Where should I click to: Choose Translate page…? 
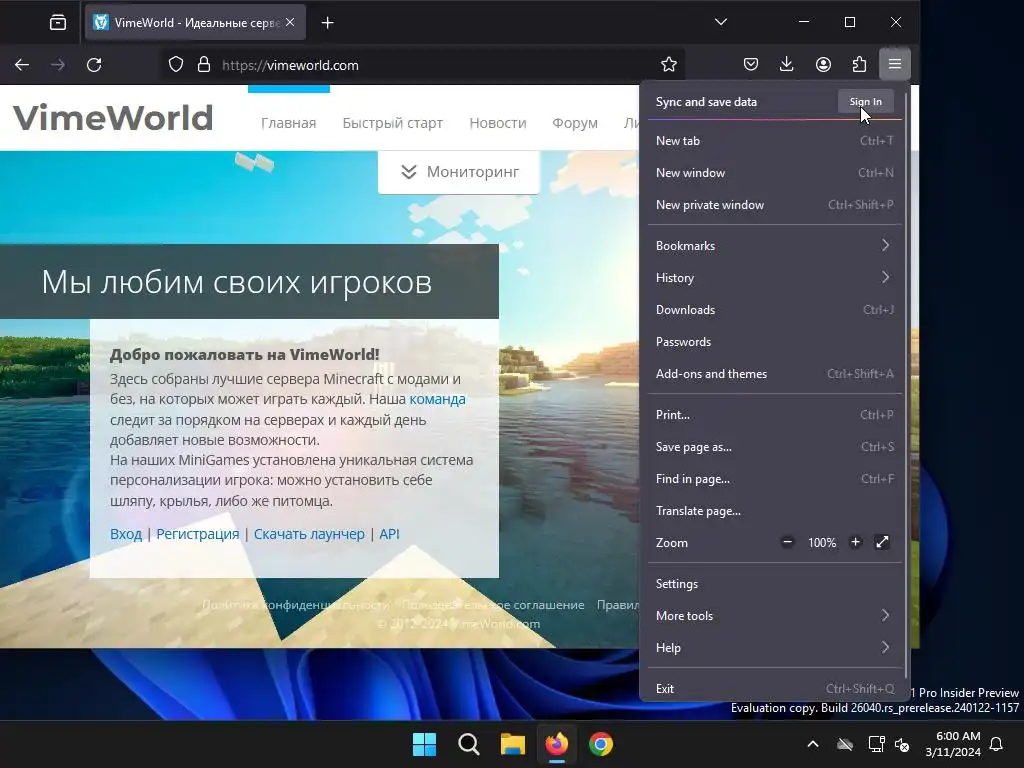point(775,511)
